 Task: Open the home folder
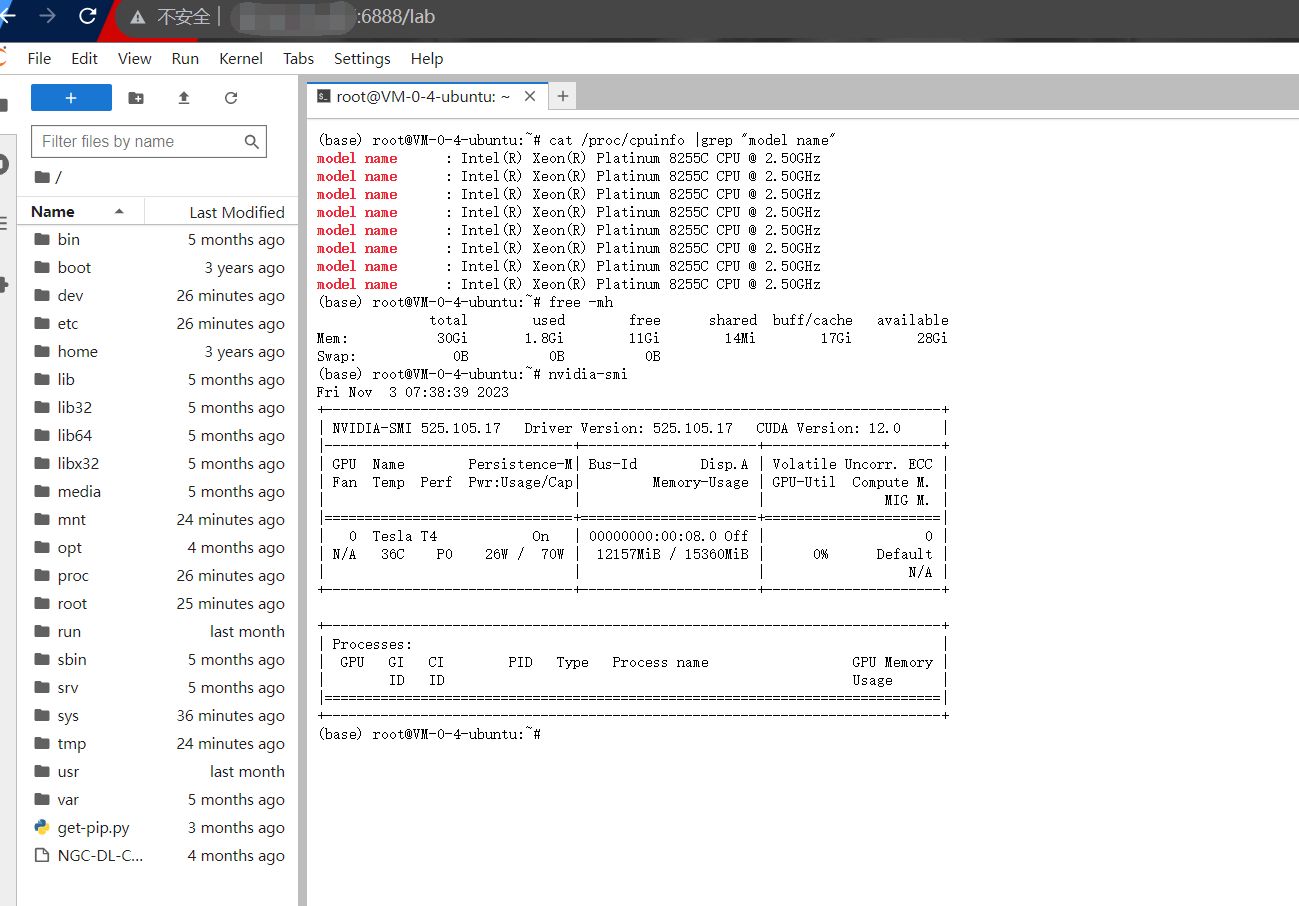pyautogui.click(x=77, y=351)
